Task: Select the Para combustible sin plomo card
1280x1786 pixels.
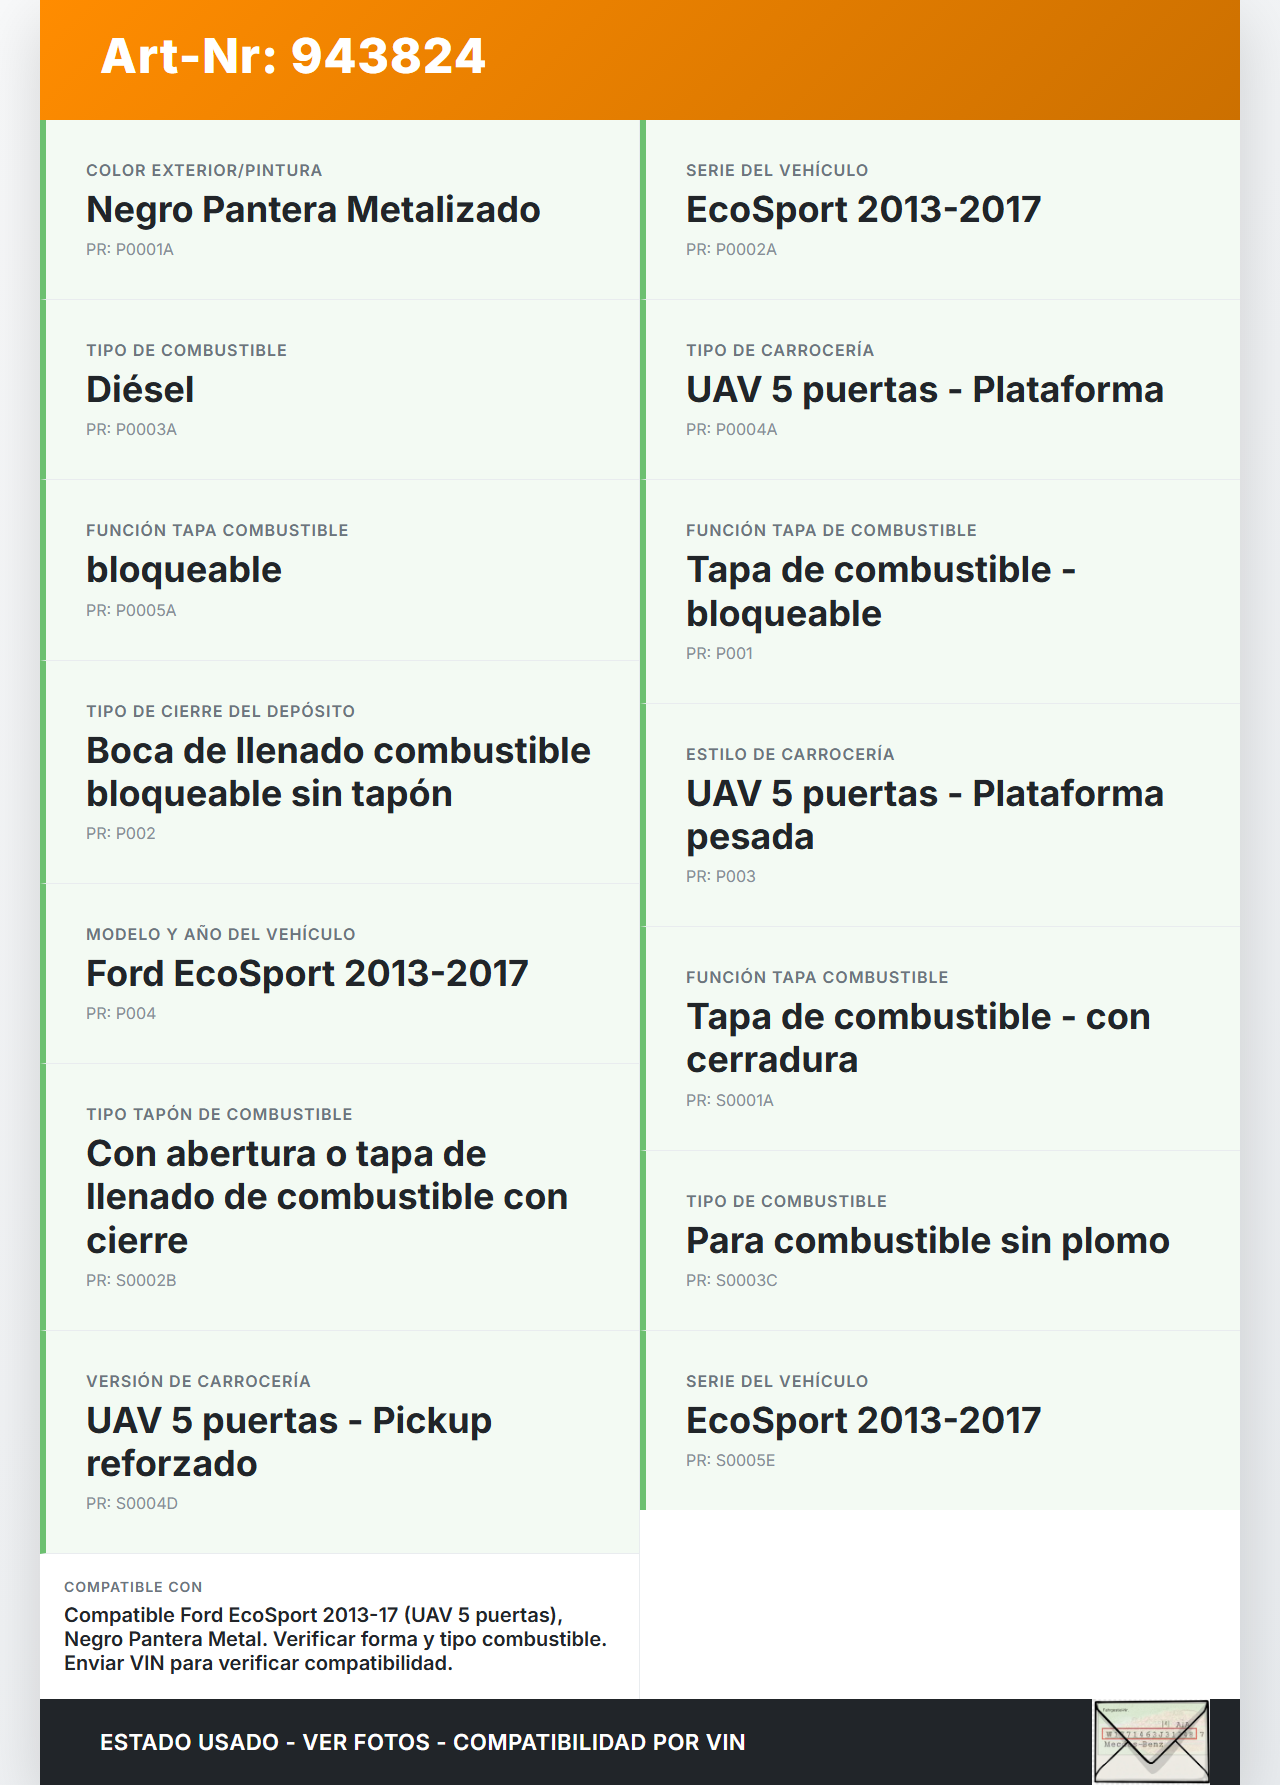Action: tap(927, 1241)
